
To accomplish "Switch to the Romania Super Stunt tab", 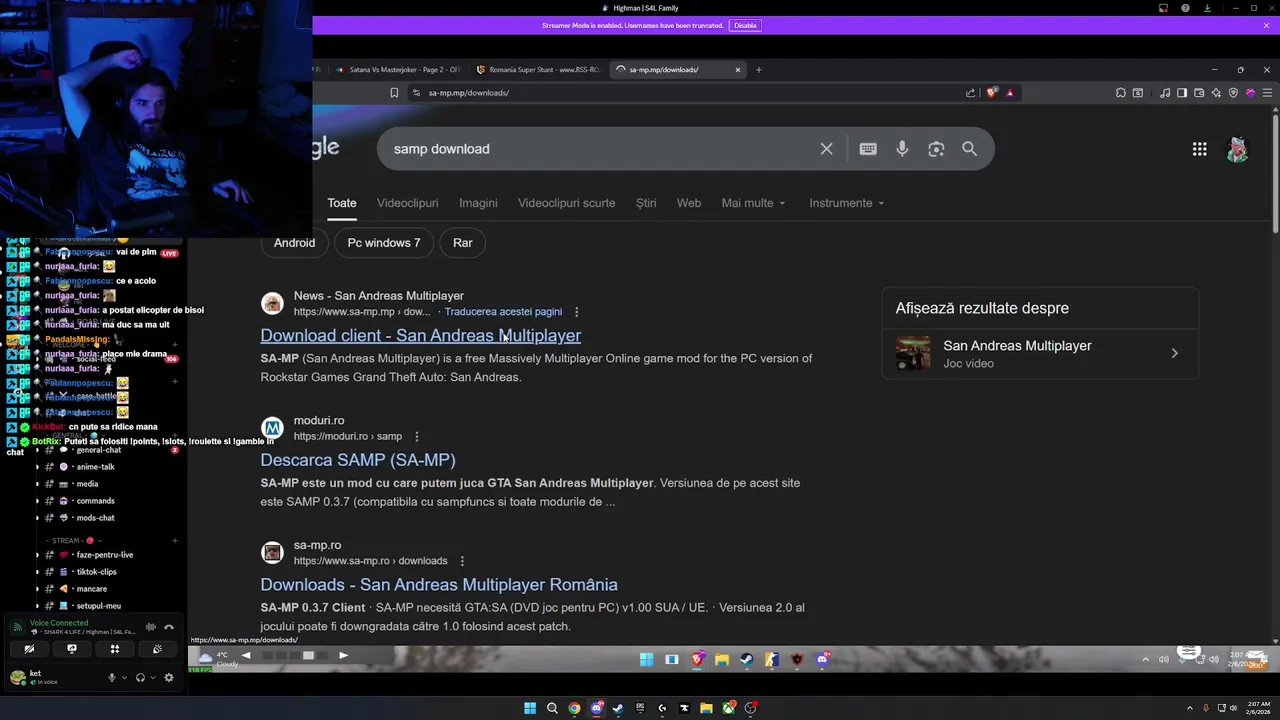I will pyautogui.click(x=538, y=70).
